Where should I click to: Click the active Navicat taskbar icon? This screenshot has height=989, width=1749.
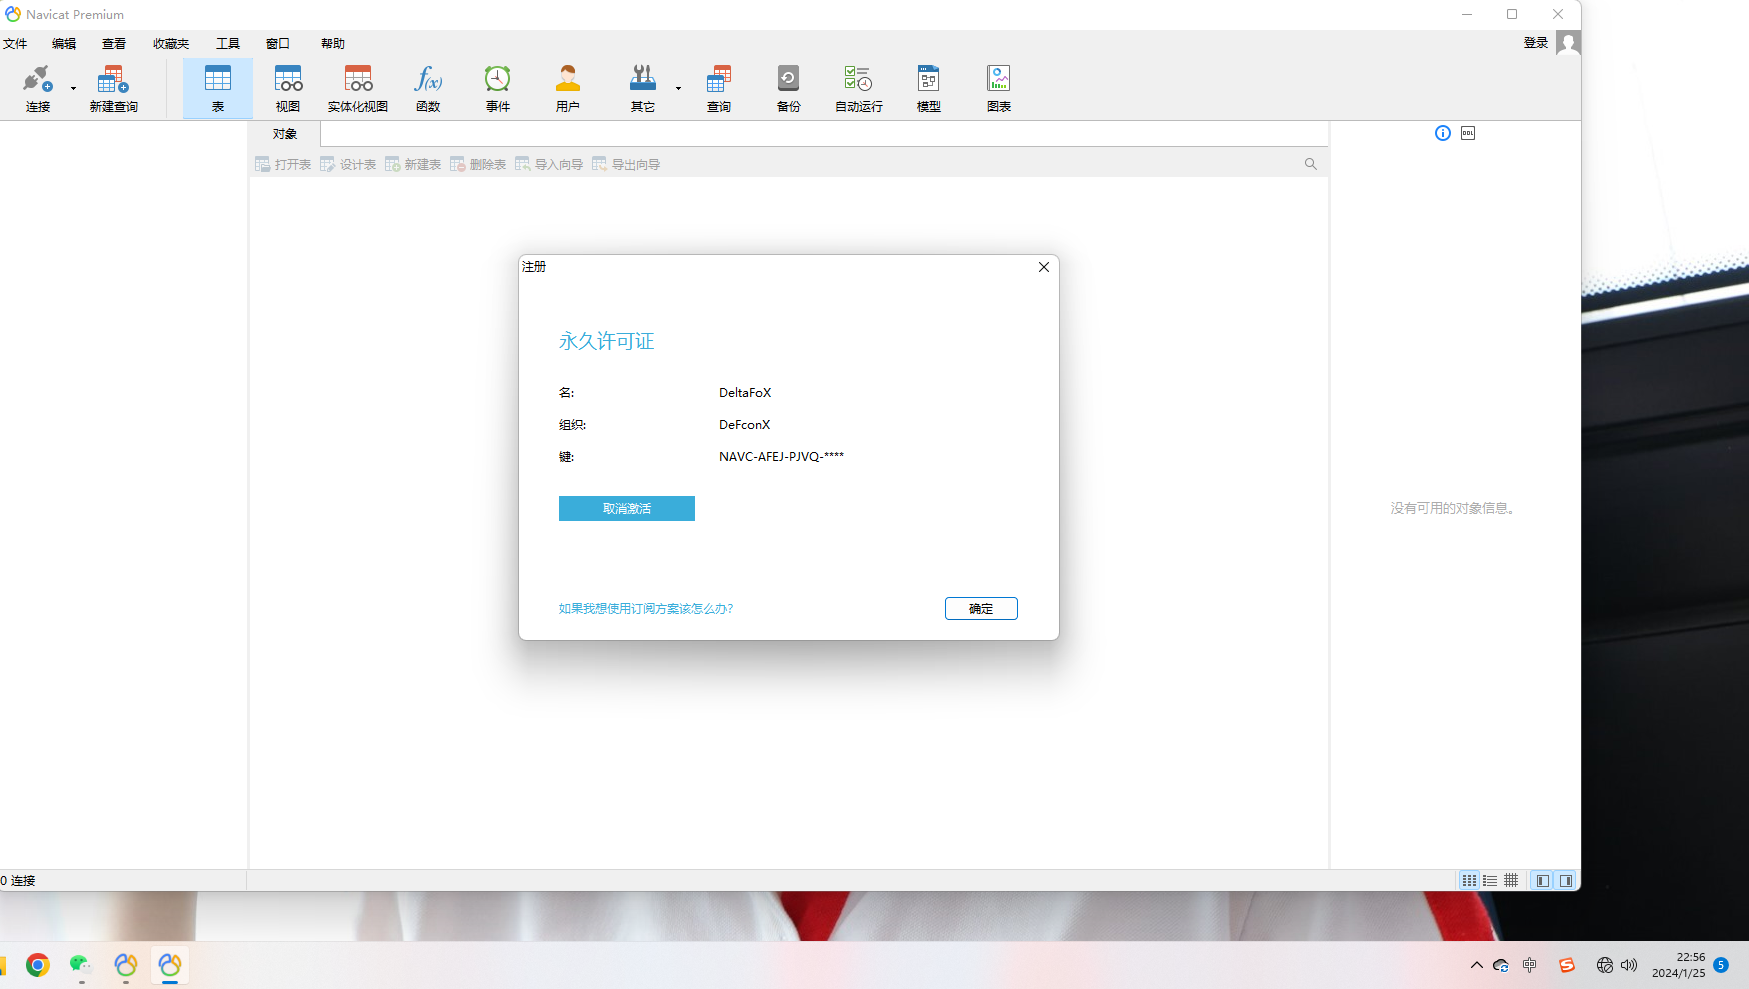[x=170, y=965]
